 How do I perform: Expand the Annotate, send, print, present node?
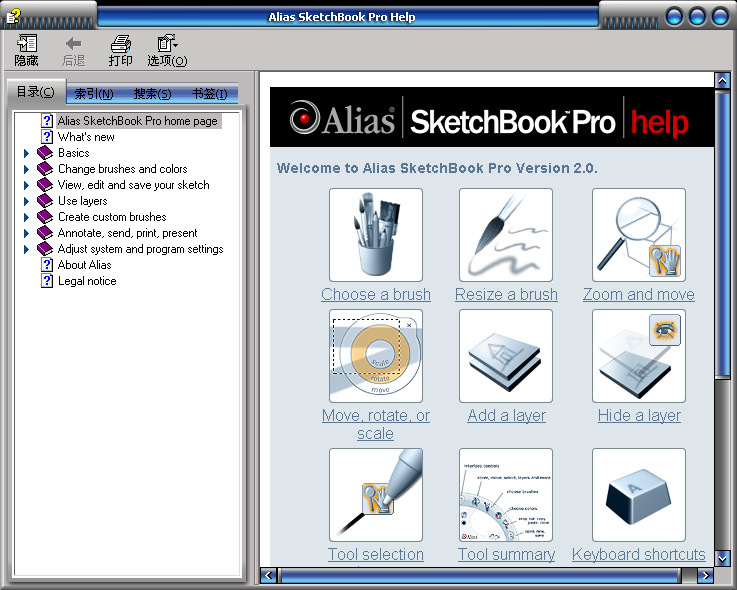tap(26, 233)
